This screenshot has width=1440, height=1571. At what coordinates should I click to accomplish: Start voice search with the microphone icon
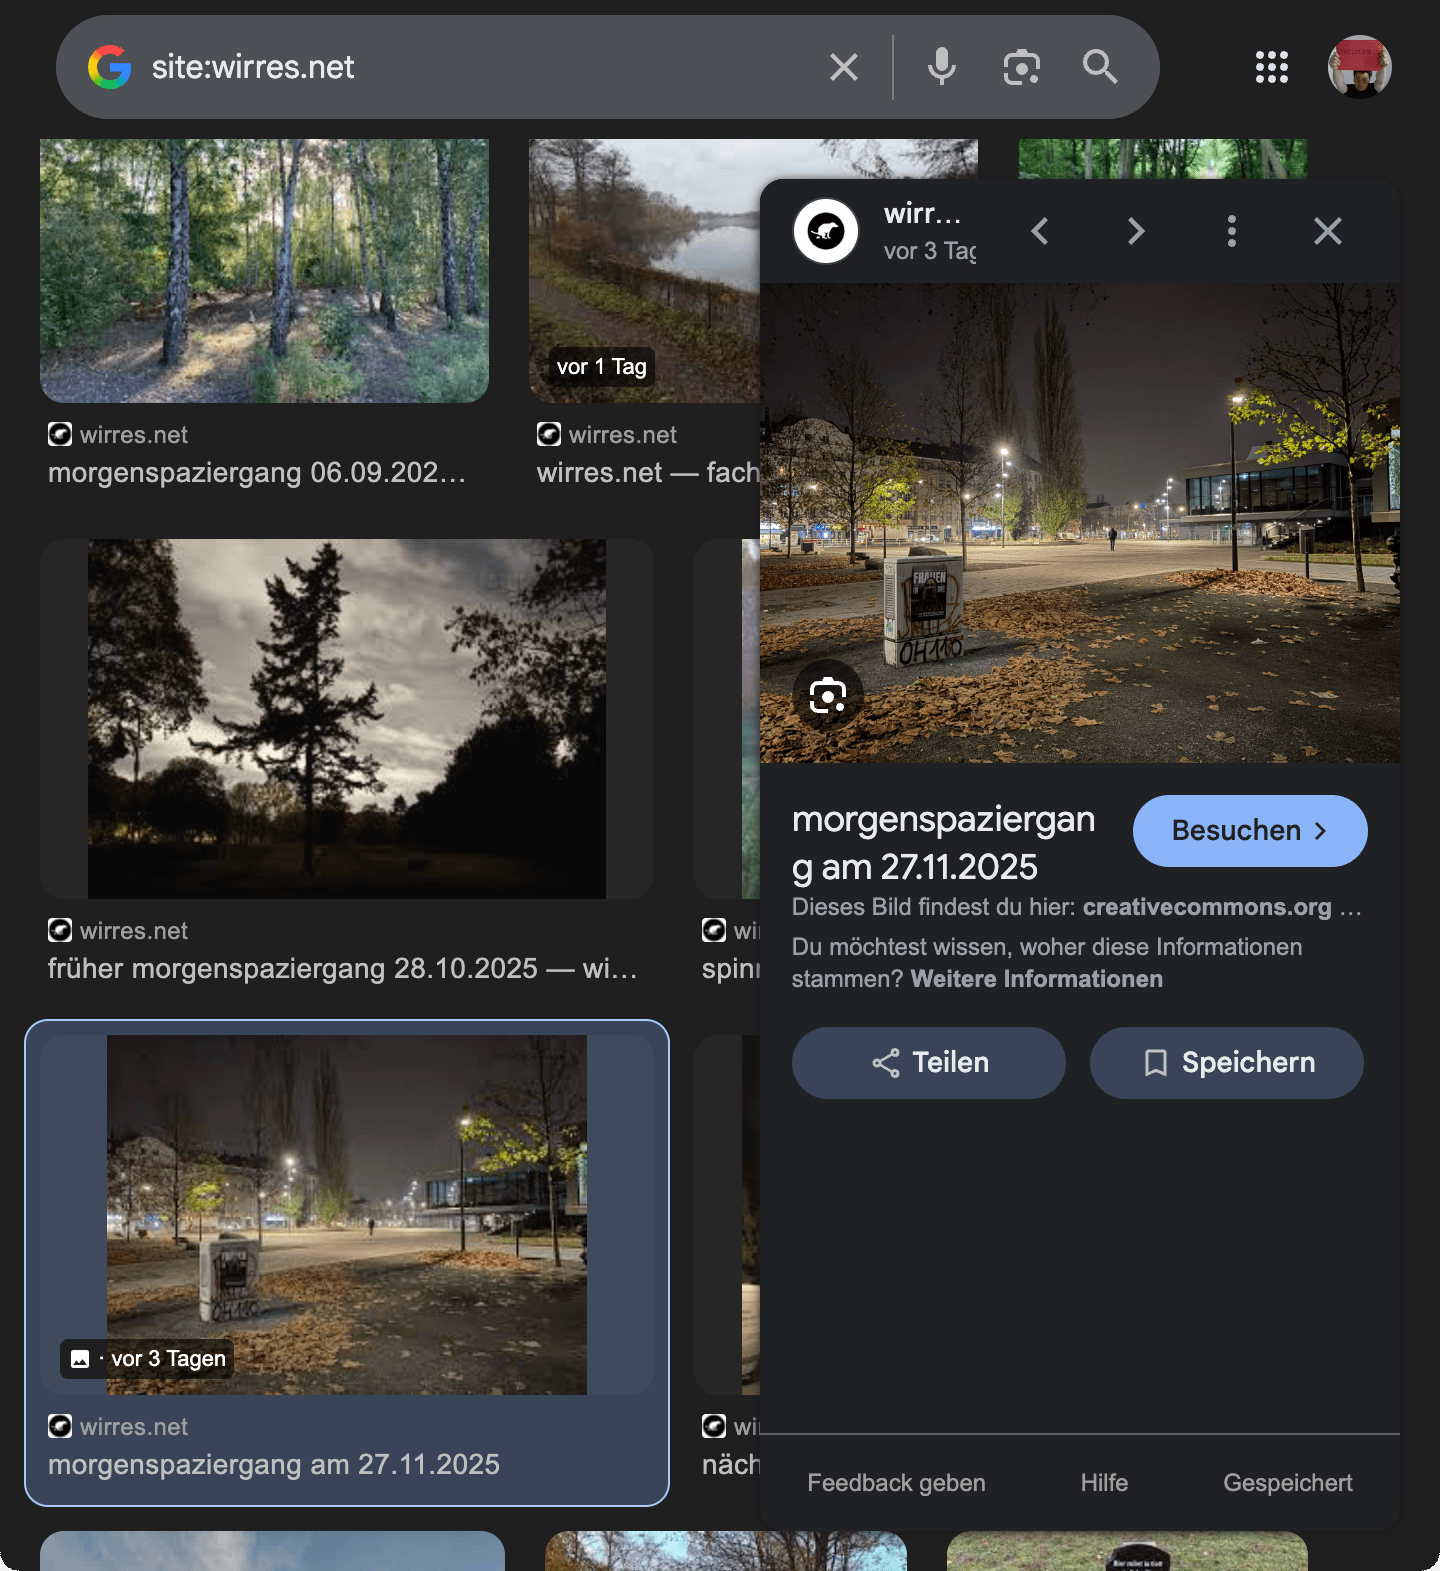coord(941,67)
